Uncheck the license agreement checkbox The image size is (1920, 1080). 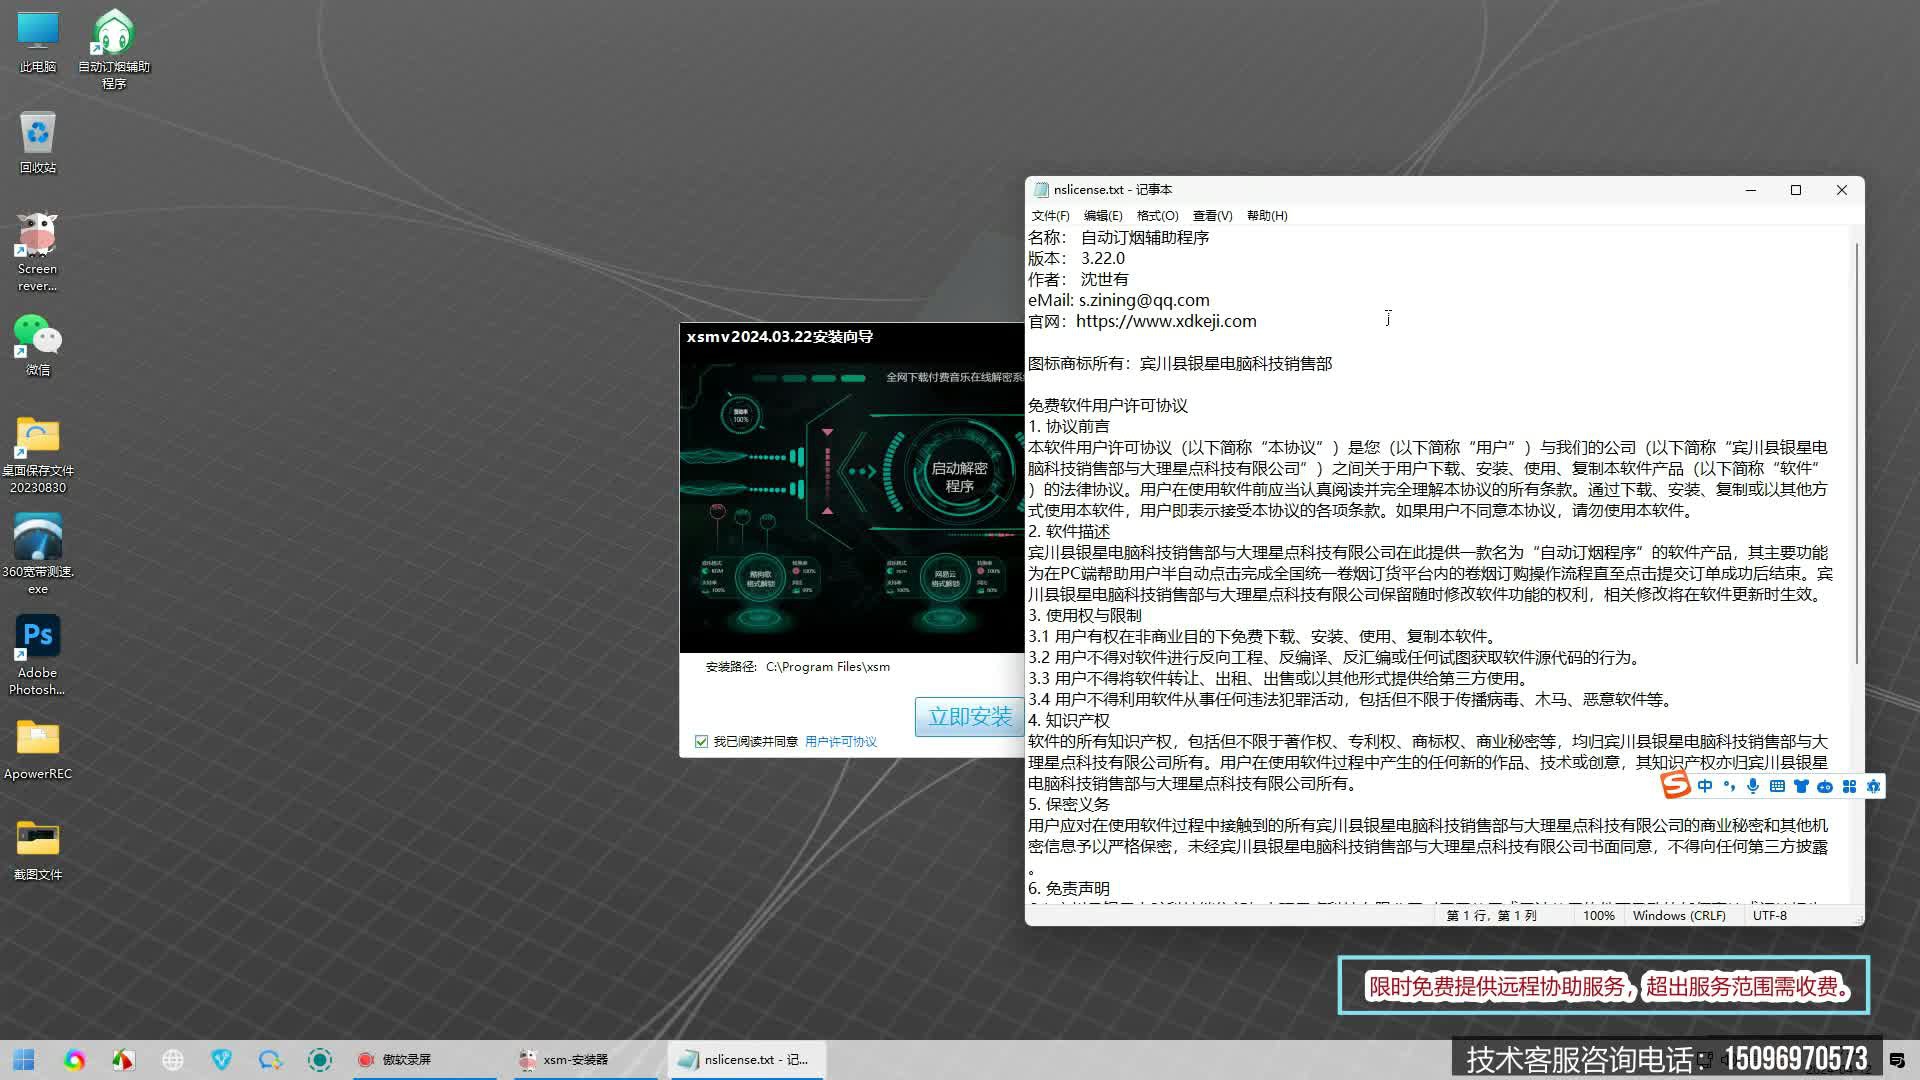pyautogui.click(x=701, y=741)
